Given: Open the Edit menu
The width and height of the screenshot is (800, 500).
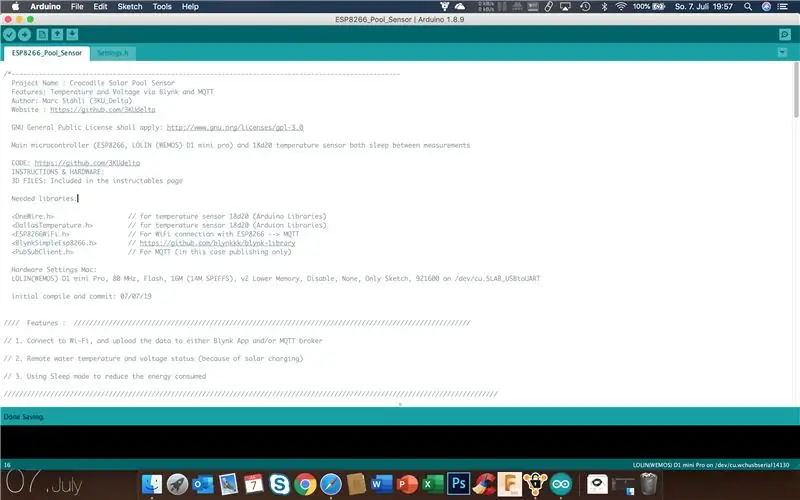Looking at the screenshot, I should click(100, 7).
